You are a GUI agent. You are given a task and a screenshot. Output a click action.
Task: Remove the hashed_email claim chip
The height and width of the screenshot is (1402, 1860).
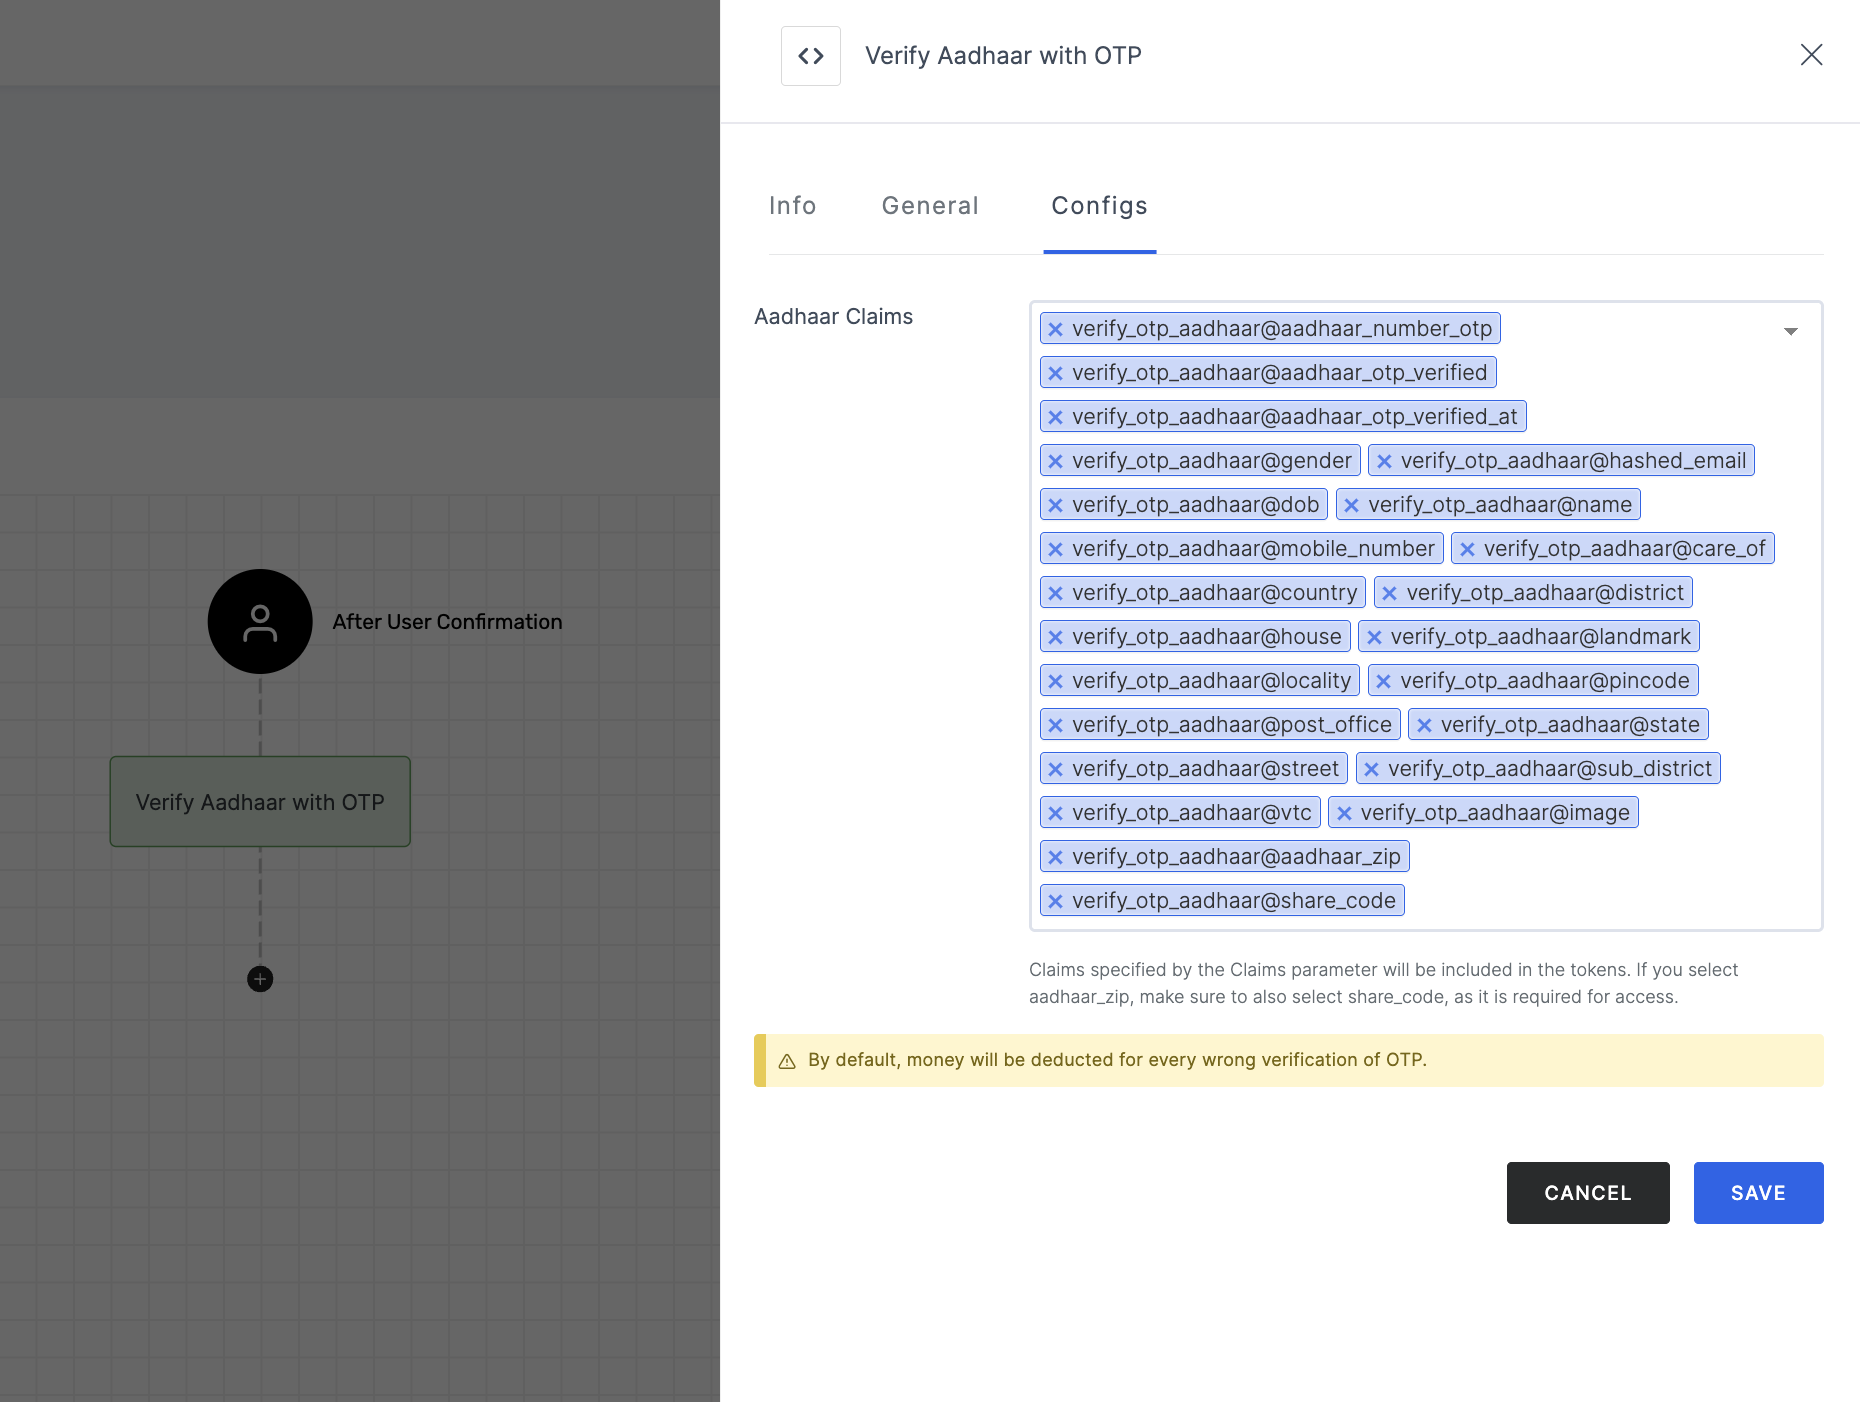1384,461
